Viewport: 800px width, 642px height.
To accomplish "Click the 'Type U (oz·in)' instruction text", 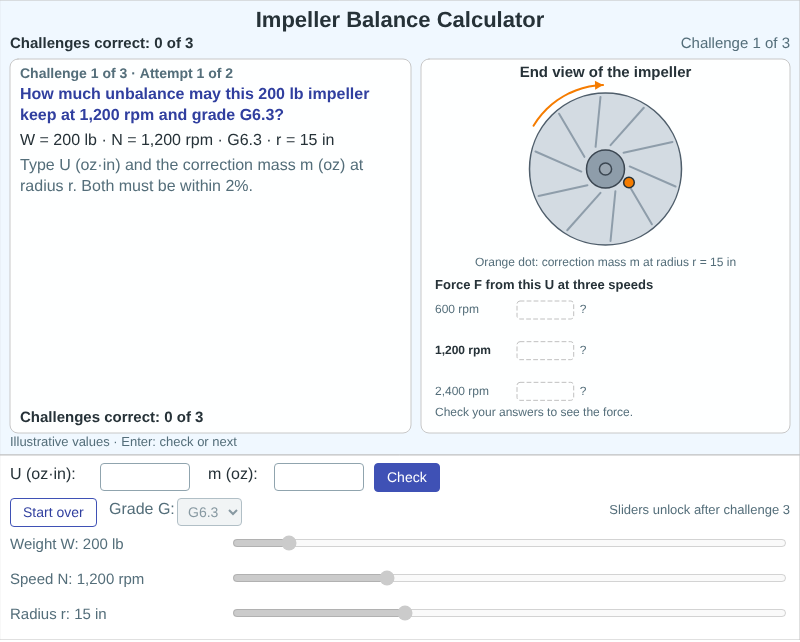I will [192, 175].
